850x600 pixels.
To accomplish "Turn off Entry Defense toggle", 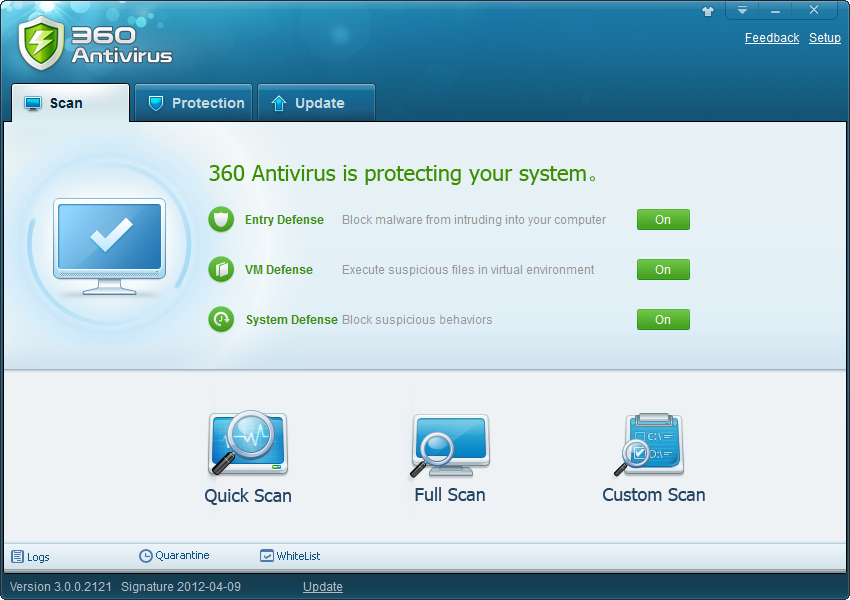I will click(663, 220).
